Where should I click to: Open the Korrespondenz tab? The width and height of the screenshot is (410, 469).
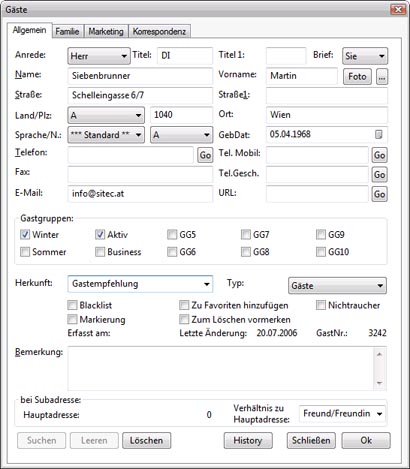159,31
